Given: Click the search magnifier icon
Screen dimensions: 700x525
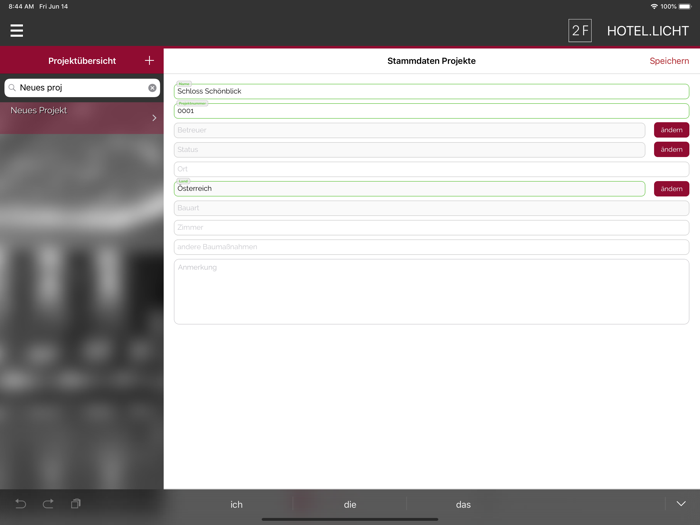Looking at the screenshot, I should click(x=12, y=88).
